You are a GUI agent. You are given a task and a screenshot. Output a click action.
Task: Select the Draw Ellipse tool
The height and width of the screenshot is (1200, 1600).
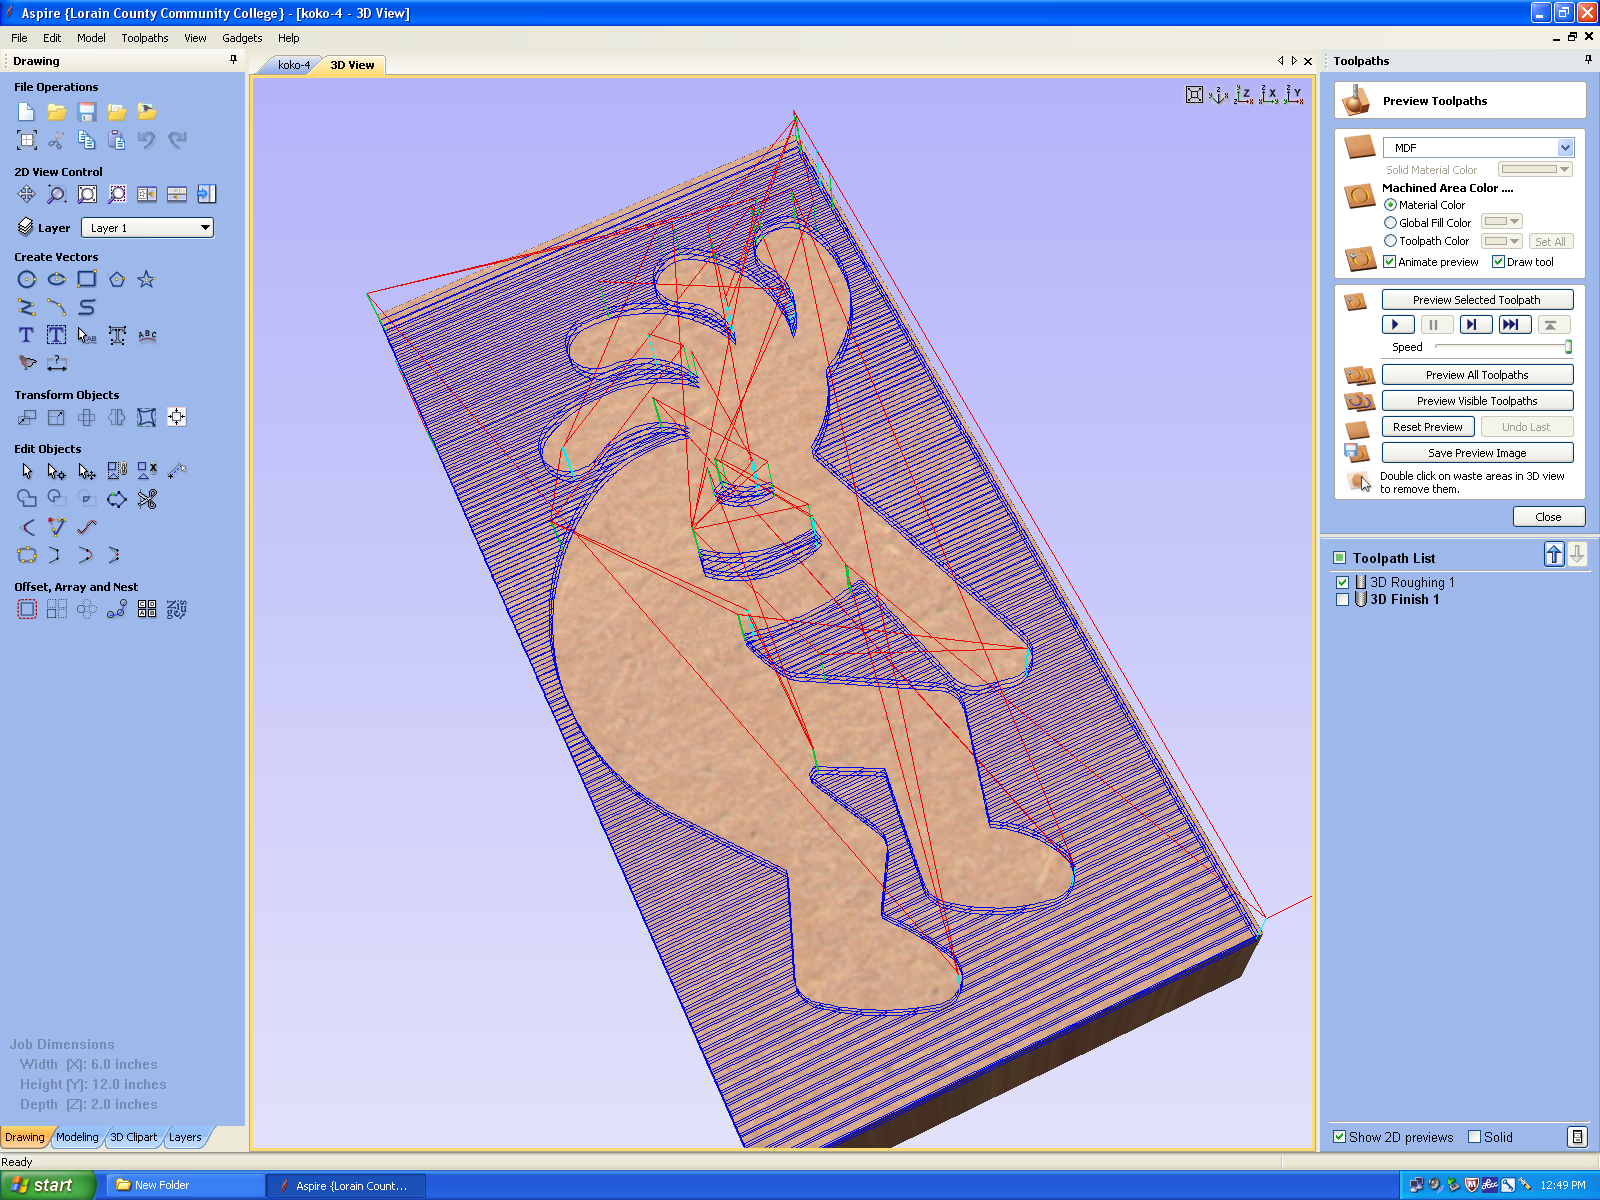pyautogui.click(x=57, y=279)
